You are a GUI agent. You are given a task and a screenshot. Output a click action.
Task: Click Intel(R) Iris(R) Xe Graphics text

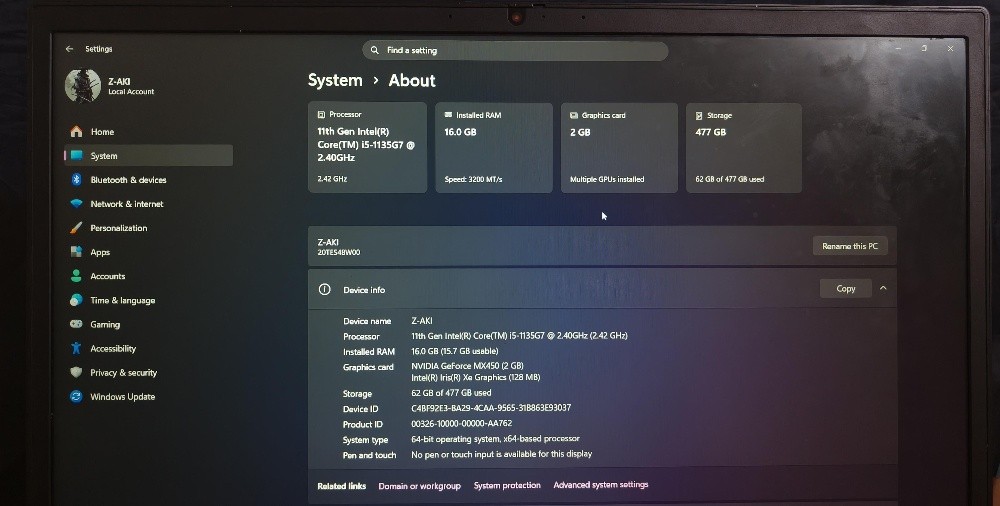click(x=476, y=377)
